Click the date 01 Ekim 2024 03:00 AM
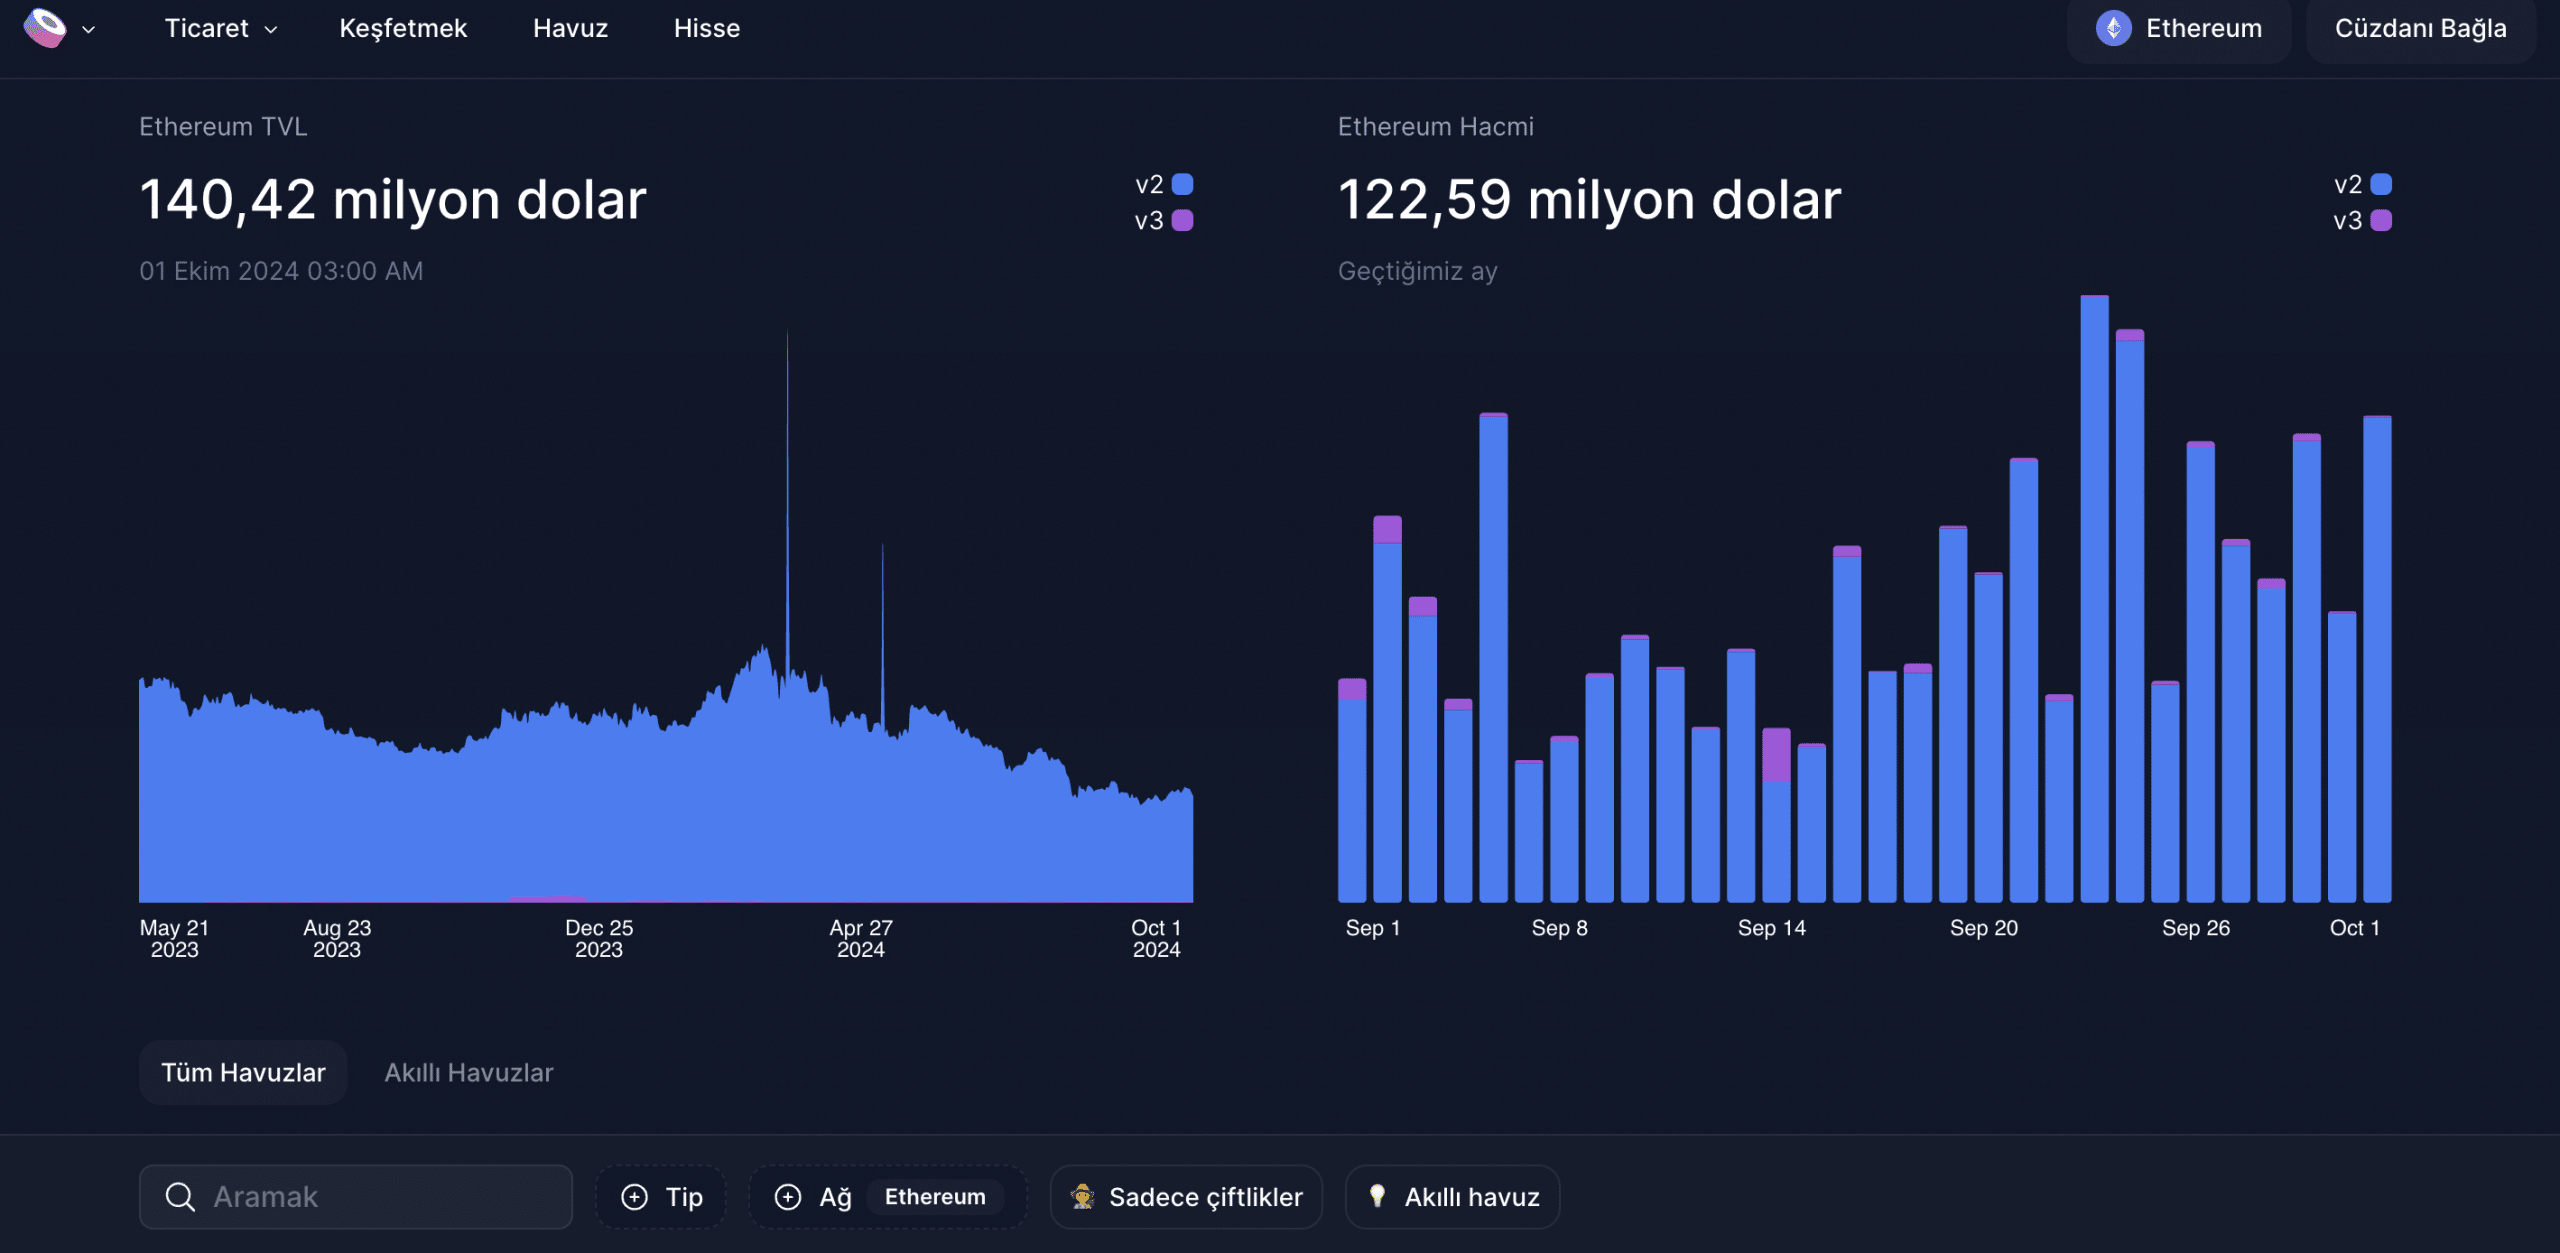 point(281,271)
